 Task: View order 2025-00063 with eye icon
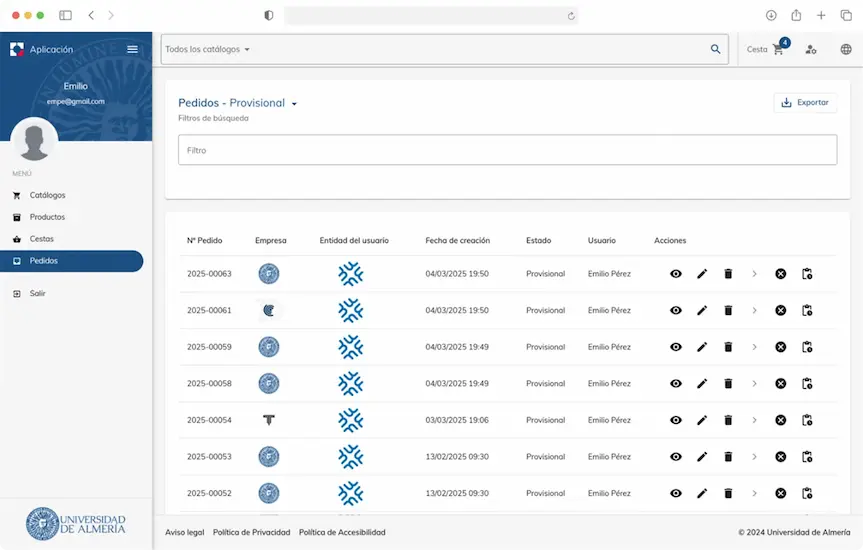675,274
